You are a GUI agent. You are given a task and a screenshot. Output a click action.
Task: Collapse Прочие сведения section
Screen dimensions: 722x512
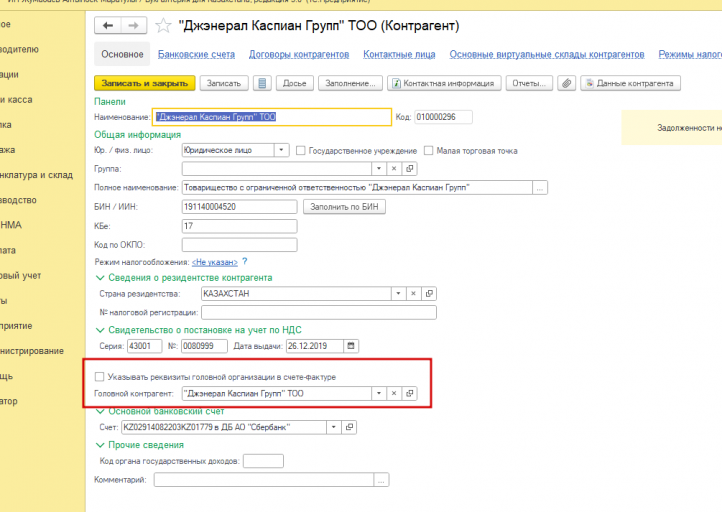(99, 445)
